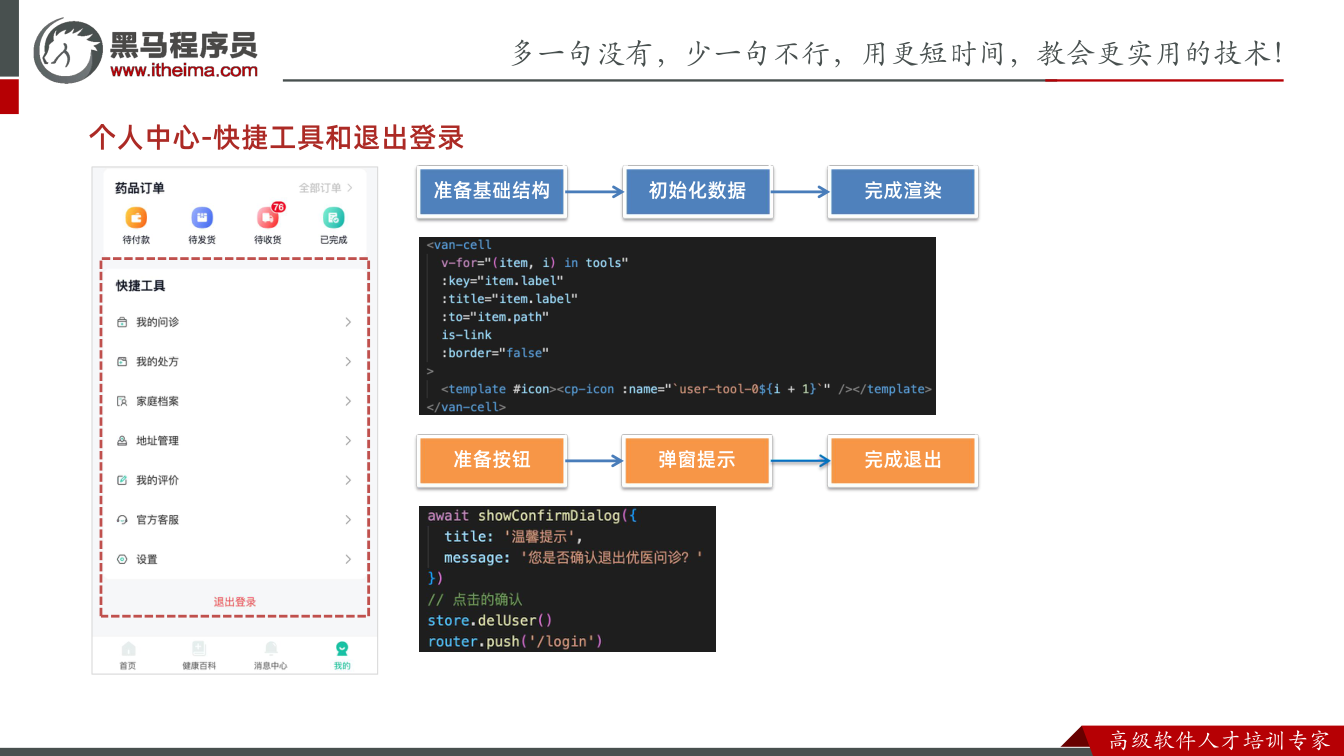Click the 准备基础结构 blue box
Viewport: 1344px width, 756px height.
[491, 191]
